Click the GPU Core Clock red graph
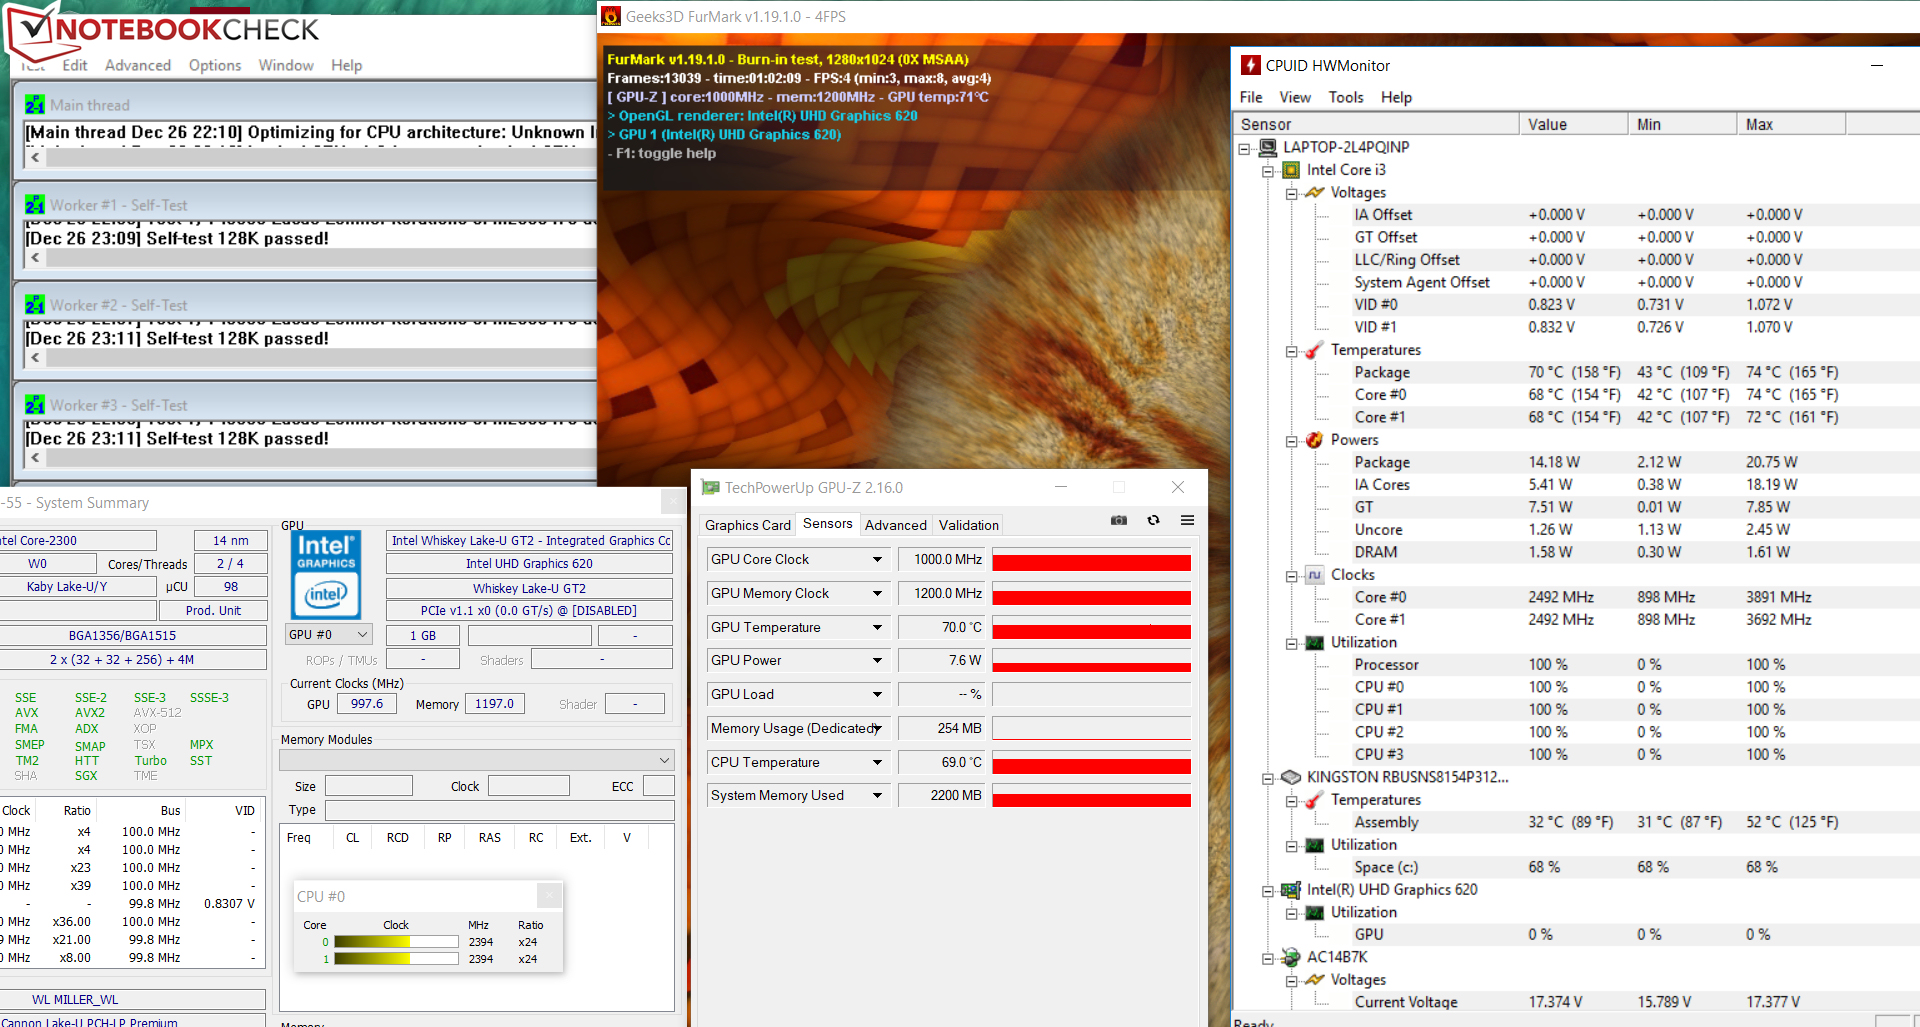 [x=1091, y=559]
